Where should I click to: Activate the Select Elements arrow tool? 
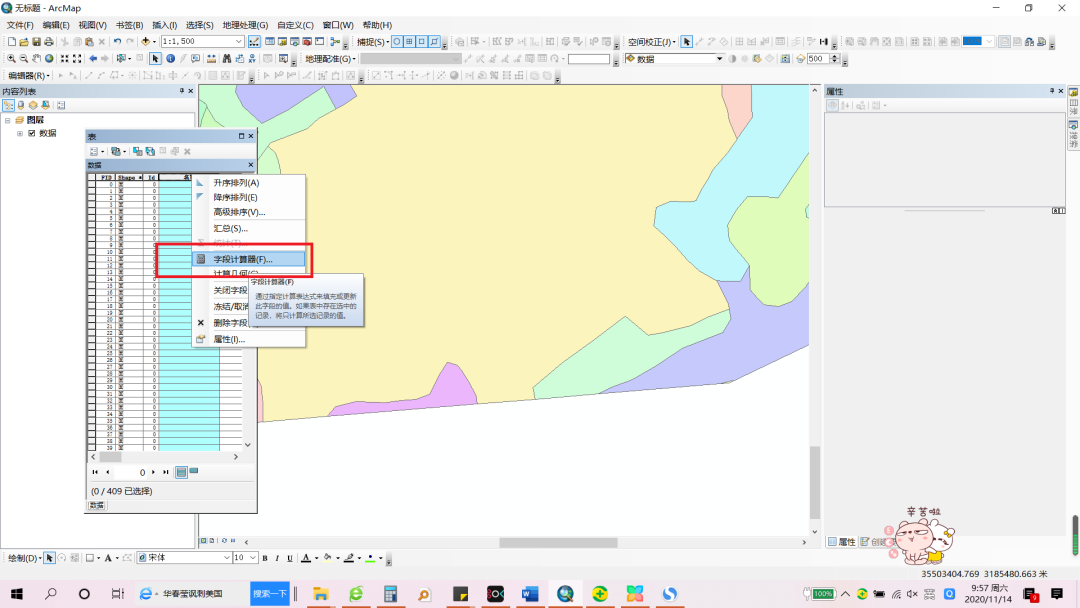pos(156,59)
